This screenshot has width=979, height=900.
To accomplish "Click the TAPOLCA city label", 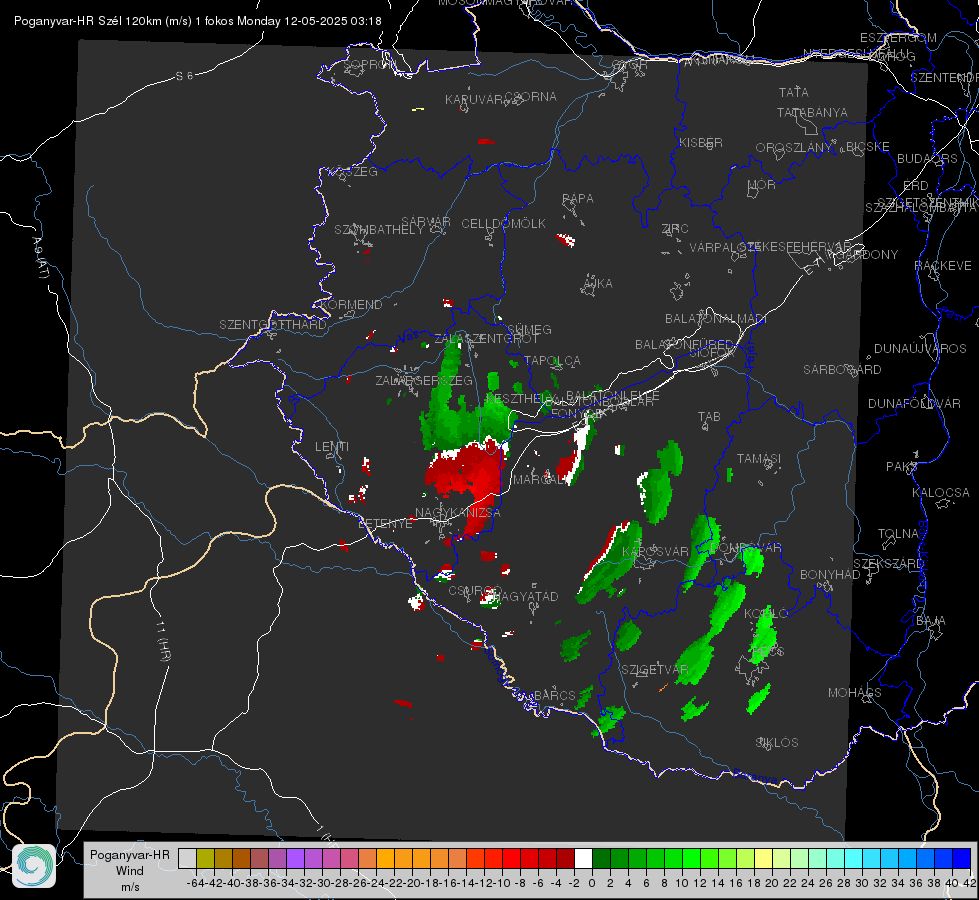I will pyautogui.click(x=553, y=361).
